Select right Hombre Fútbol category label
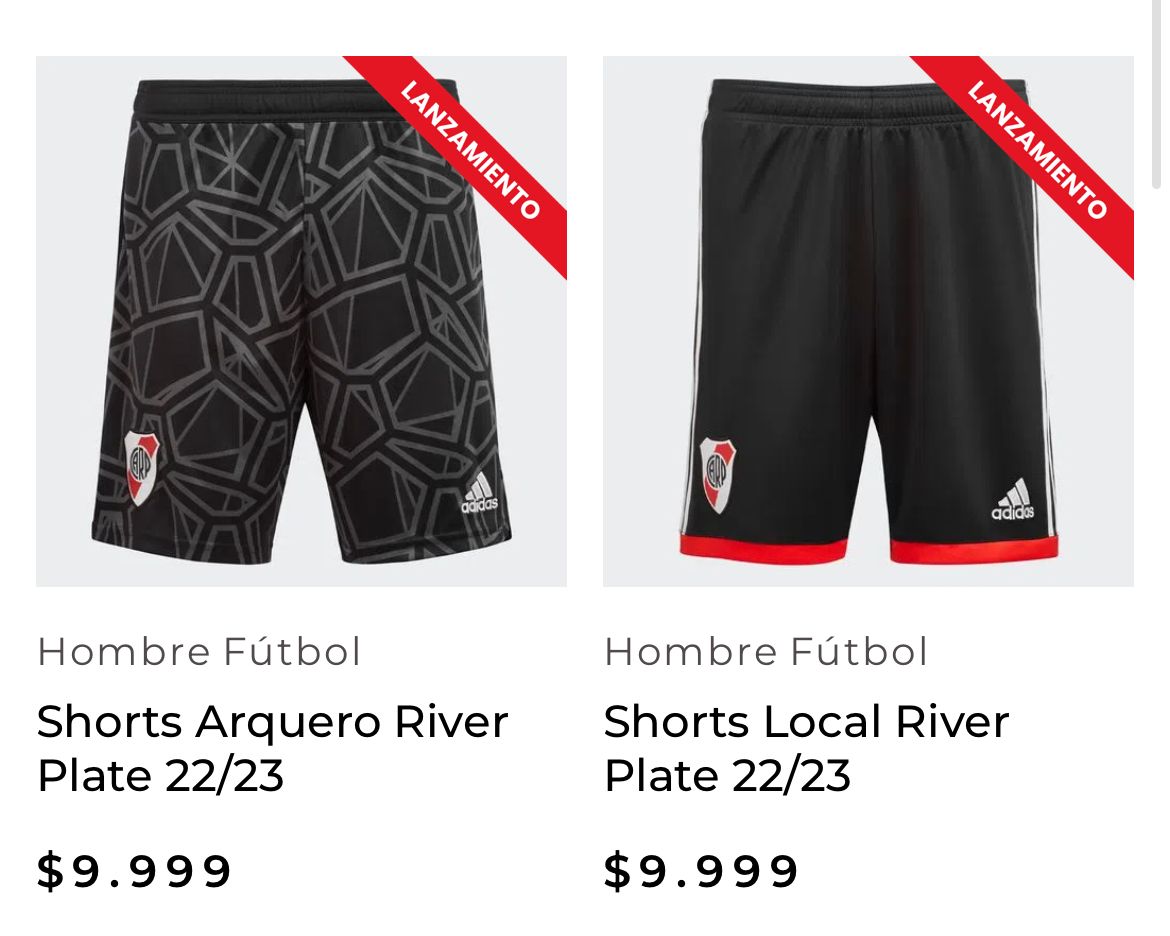The height and width of the screenshot is (936, 1170). pyautogui.click(x=766, y=652)
